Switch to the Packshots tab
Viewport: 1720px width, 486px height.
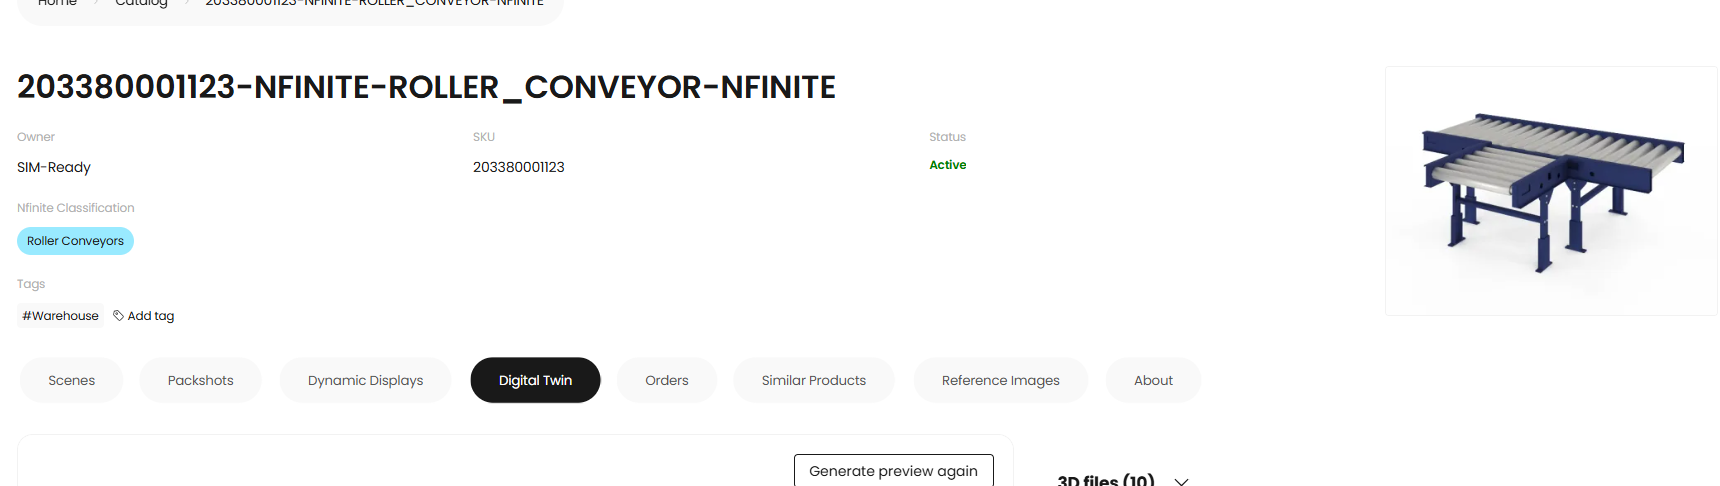click(x=201, y=380)
